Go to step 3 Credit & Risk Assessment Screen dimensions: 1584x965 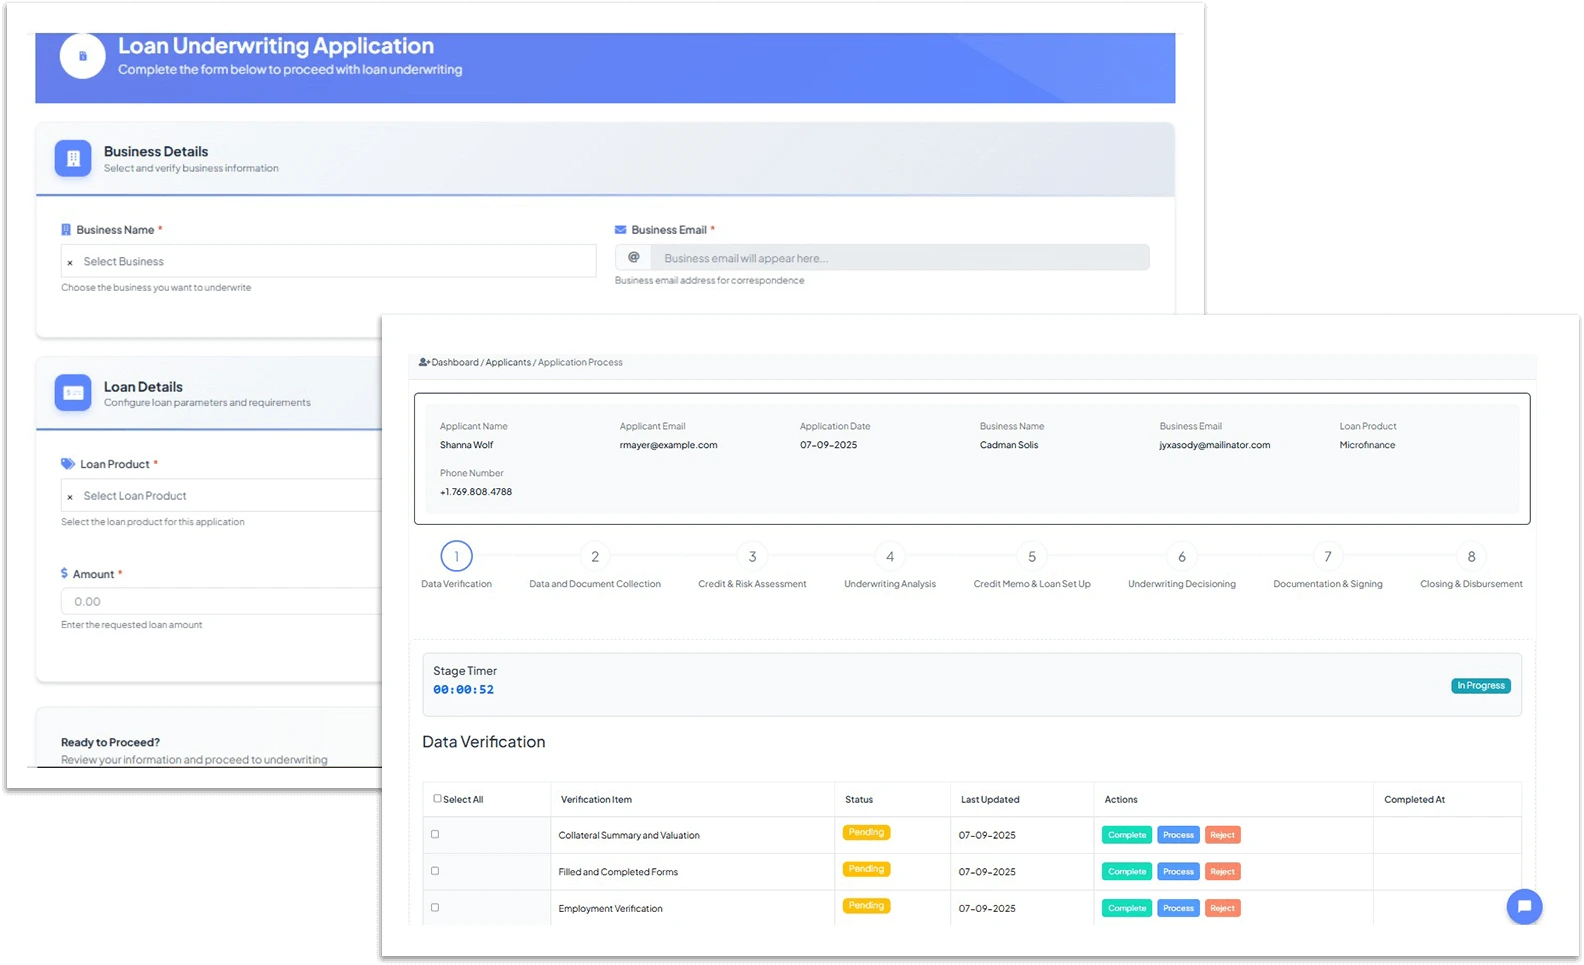pyautogui.click(x=752, y=556)
